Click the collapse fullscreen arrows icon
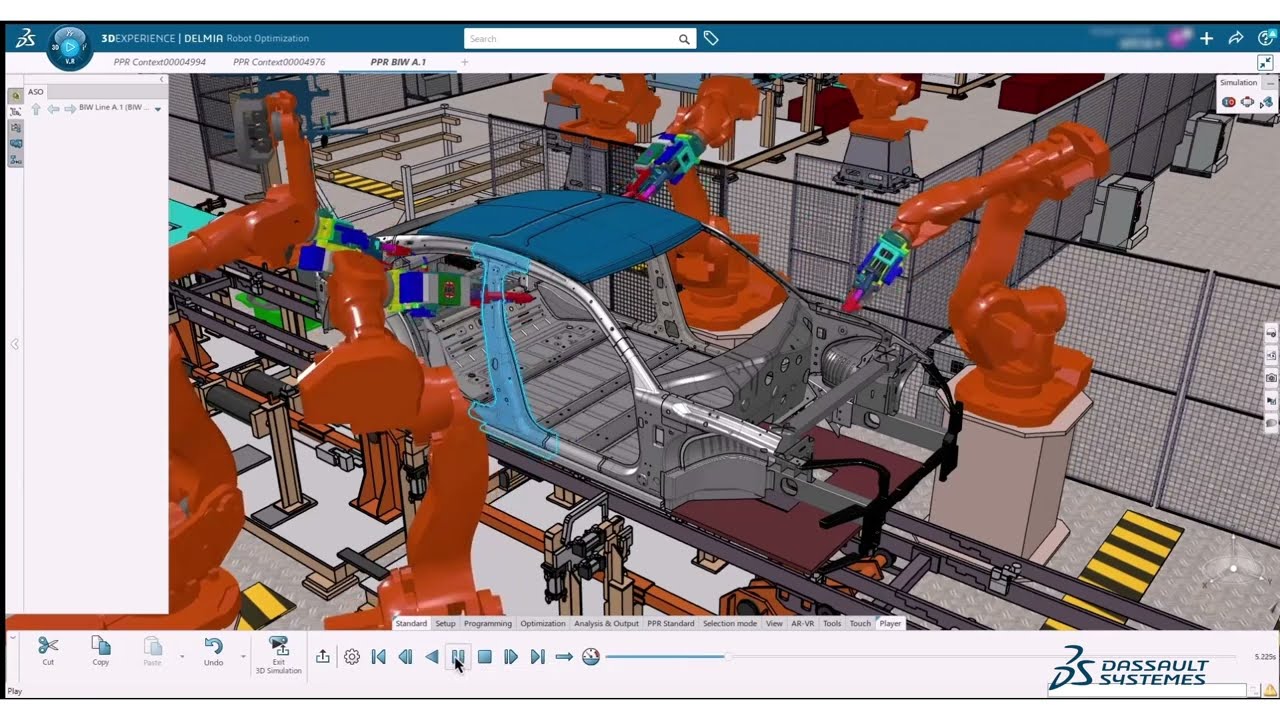 [x=1265, y=62]
